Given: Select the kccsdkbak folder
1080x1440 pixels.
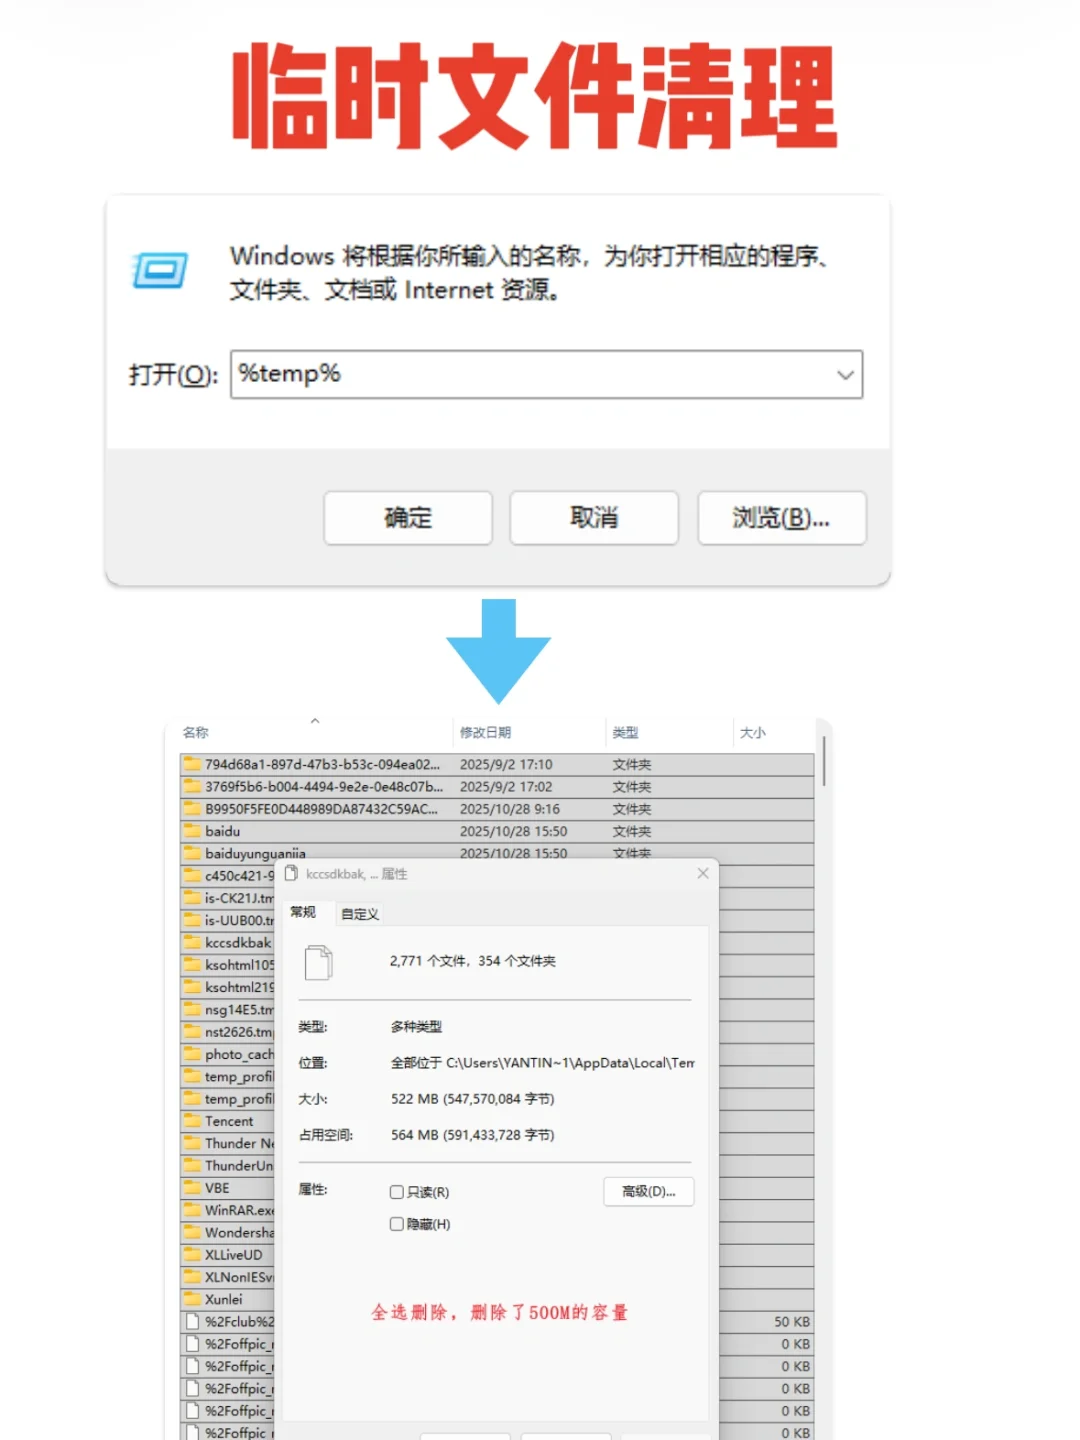Looking at the screenshot, I should [x=236, y=942].
